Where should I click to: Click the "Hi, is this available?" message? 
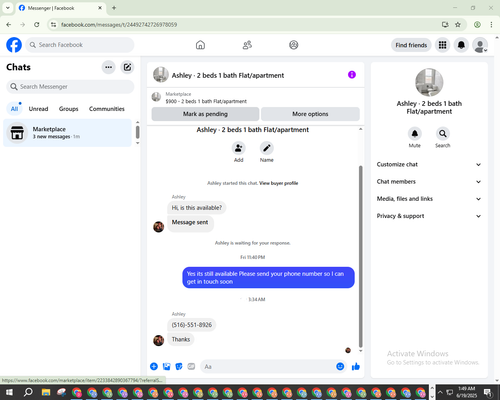click(x=197, y=208)
